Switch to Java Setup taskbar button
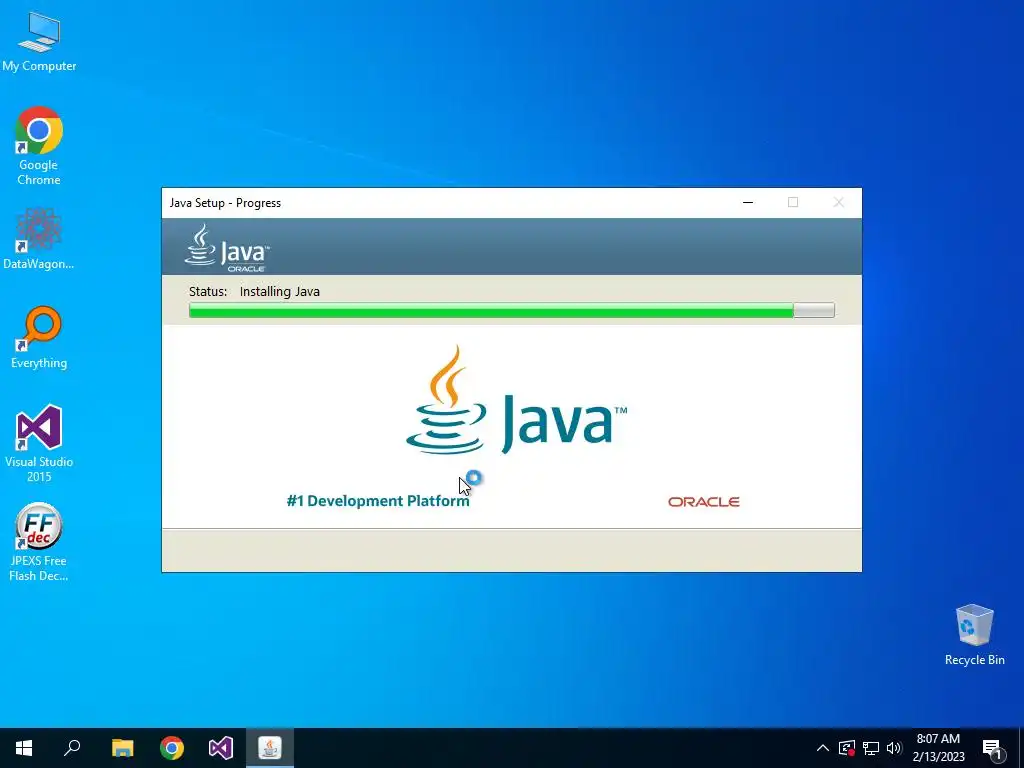Screen dimensions: 1024x768 coord(270,748)
